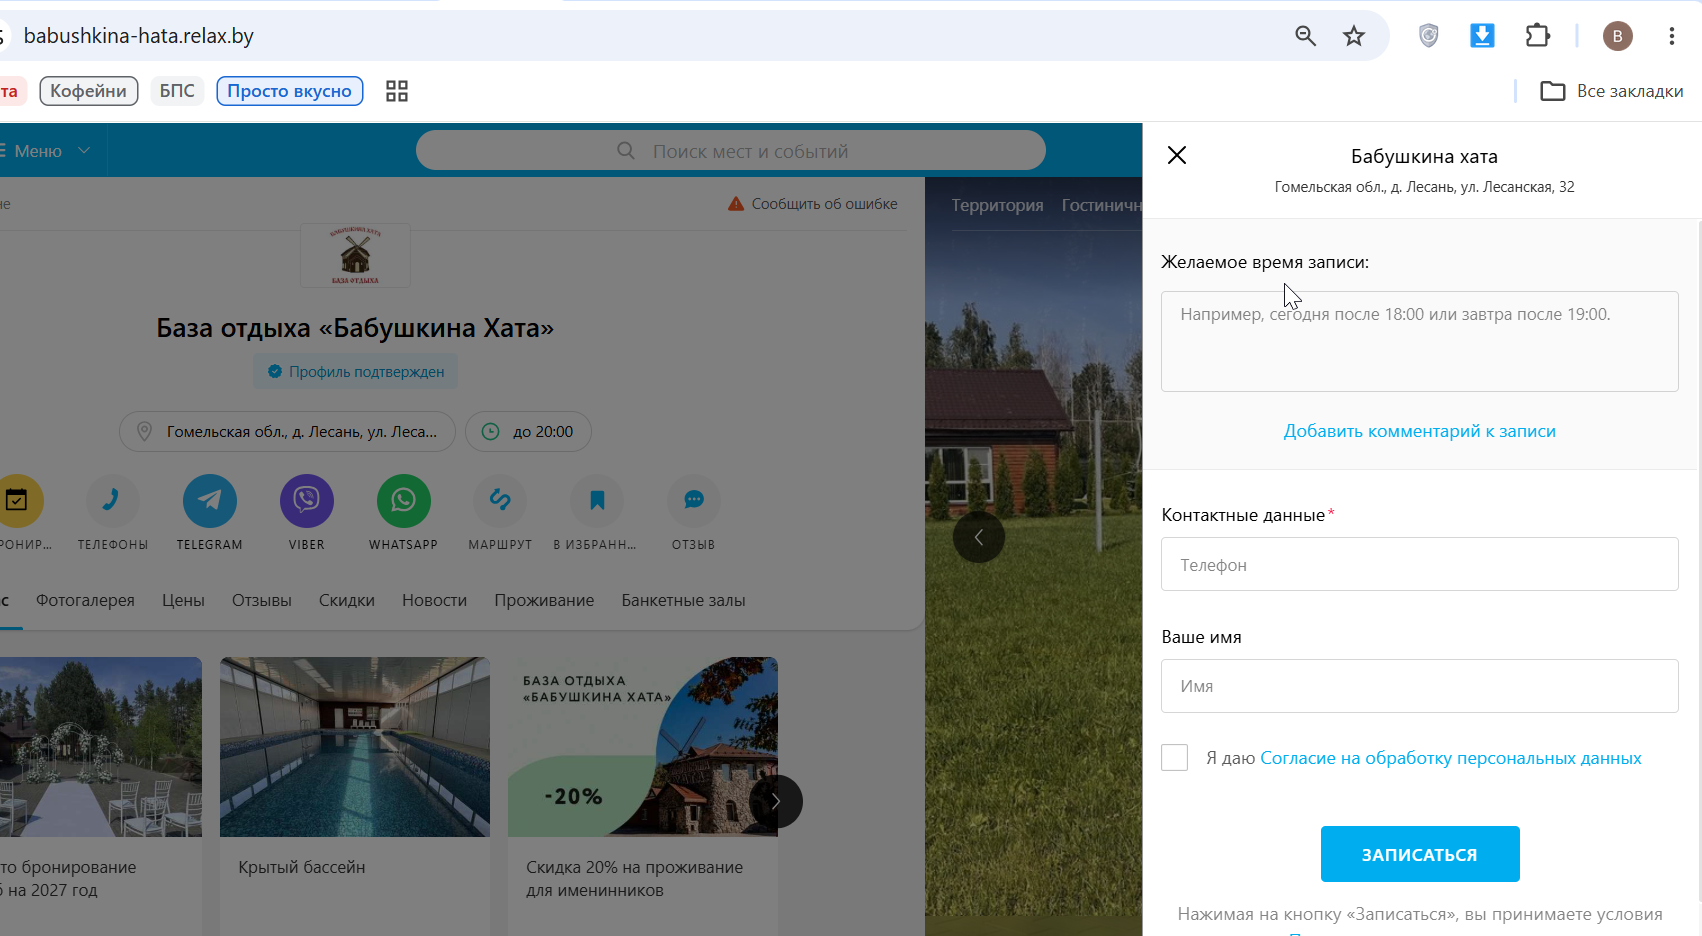Click the Маршрут route icon
The height and width of the screenshot is (936, 1702).
click(x=500, y=500)
